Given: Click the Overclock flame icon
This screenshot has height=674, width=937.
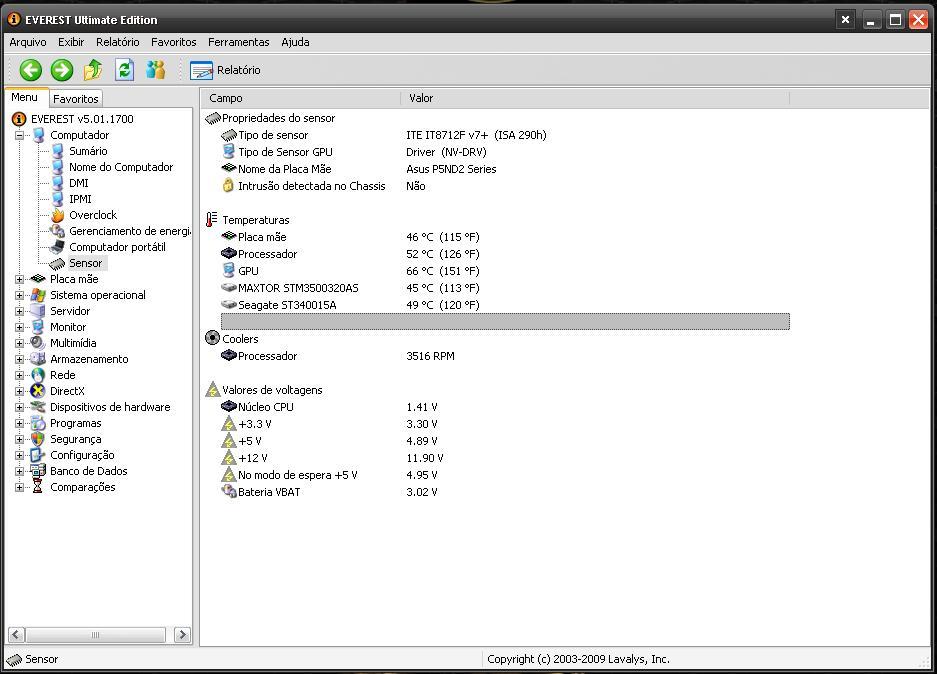Looking at the screenshot, I should 58,215.
